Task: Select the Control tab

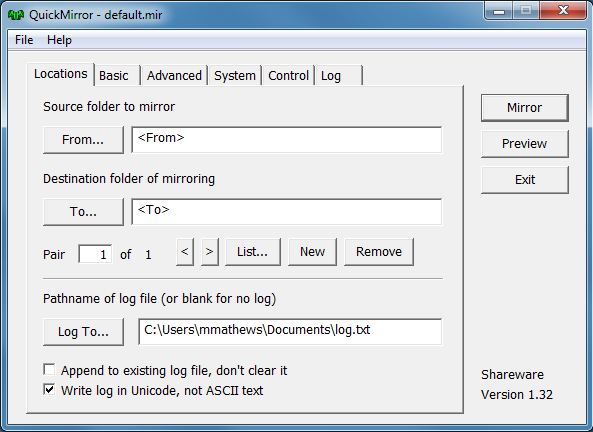Action: (289, 76)
